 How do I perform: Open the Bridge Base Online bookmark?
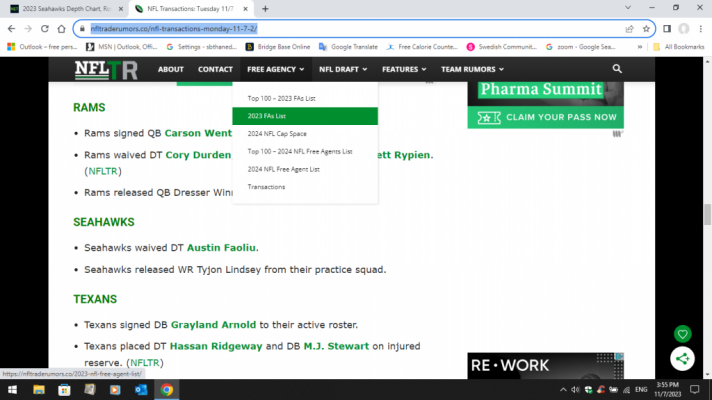278,47
